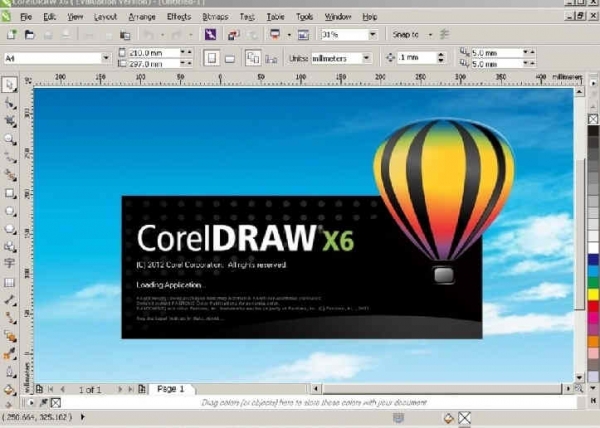Open the Tools menu
The height and width of the screenshot is (428, 600).
(x=305, y=17)
